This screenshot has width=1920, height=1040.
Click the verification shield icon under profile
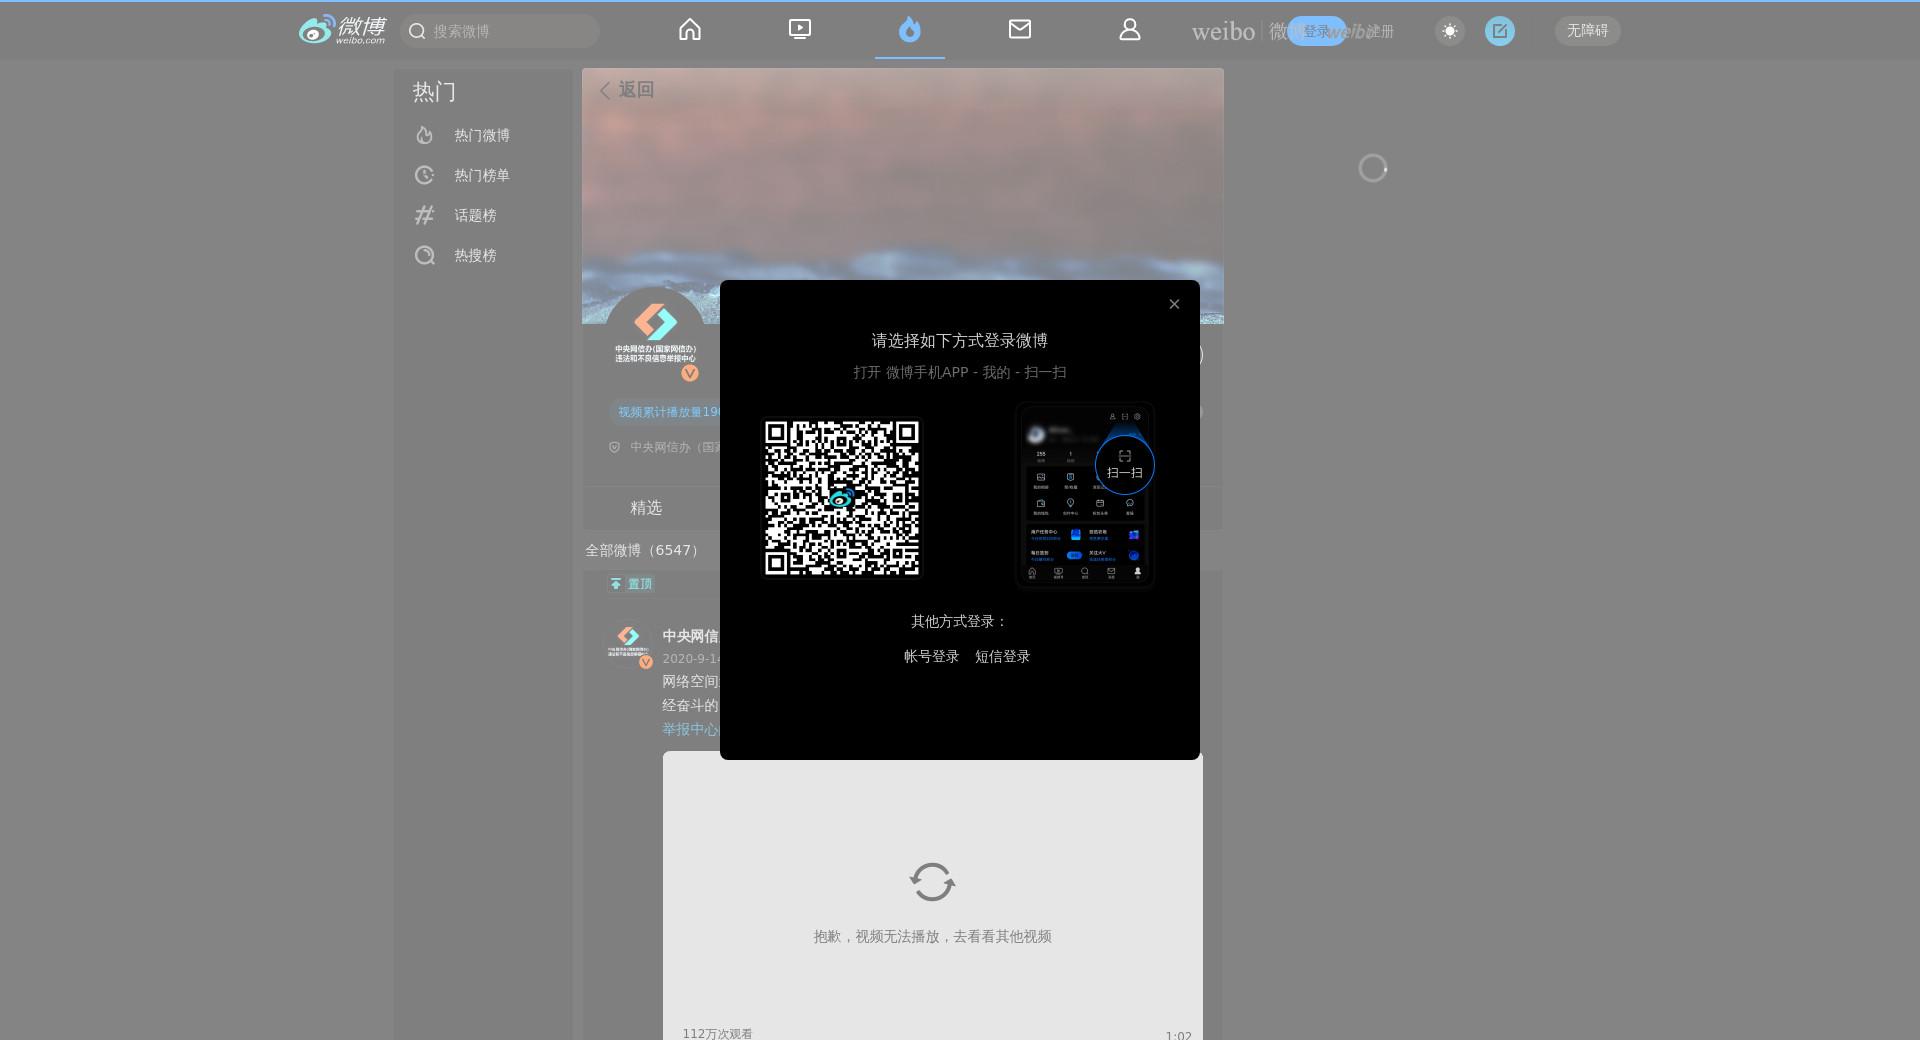[615, 447]
